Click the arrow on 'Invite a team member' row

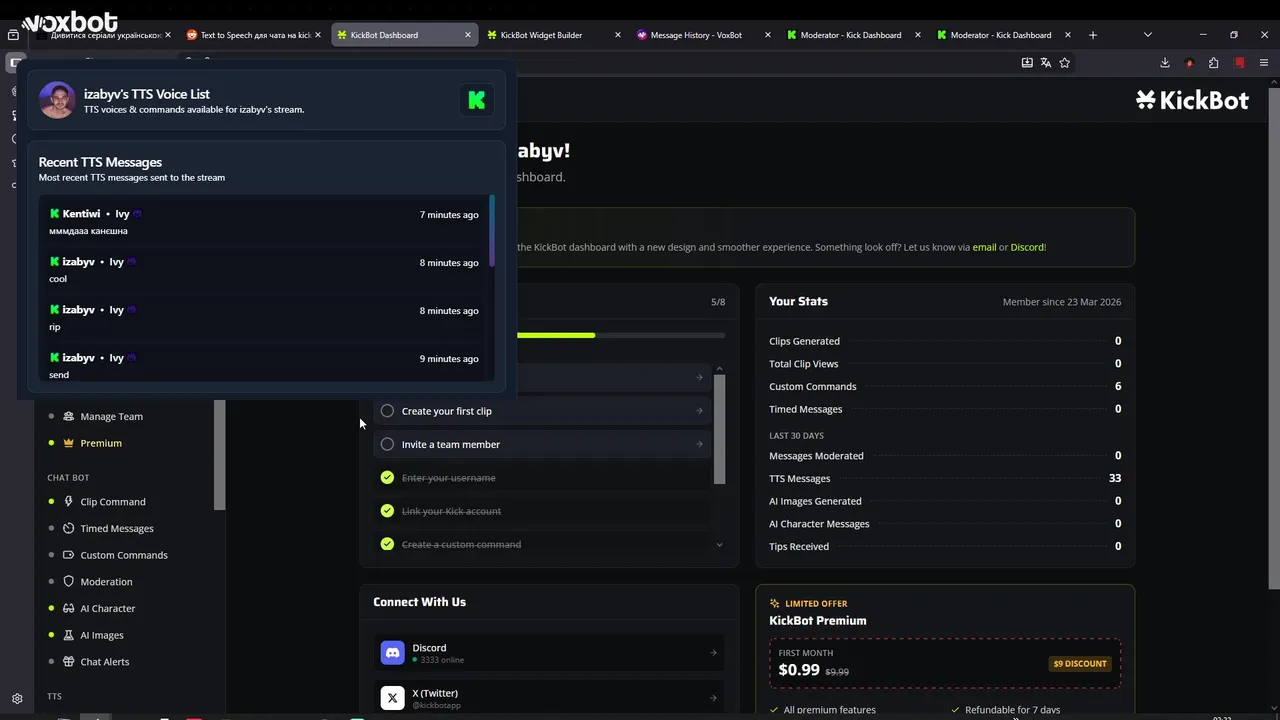coord(699,444)
